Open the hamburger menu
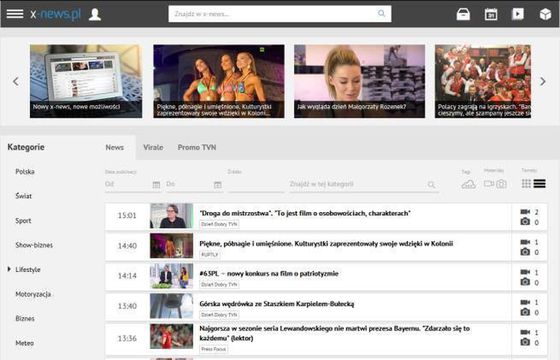 coord(15,14)
